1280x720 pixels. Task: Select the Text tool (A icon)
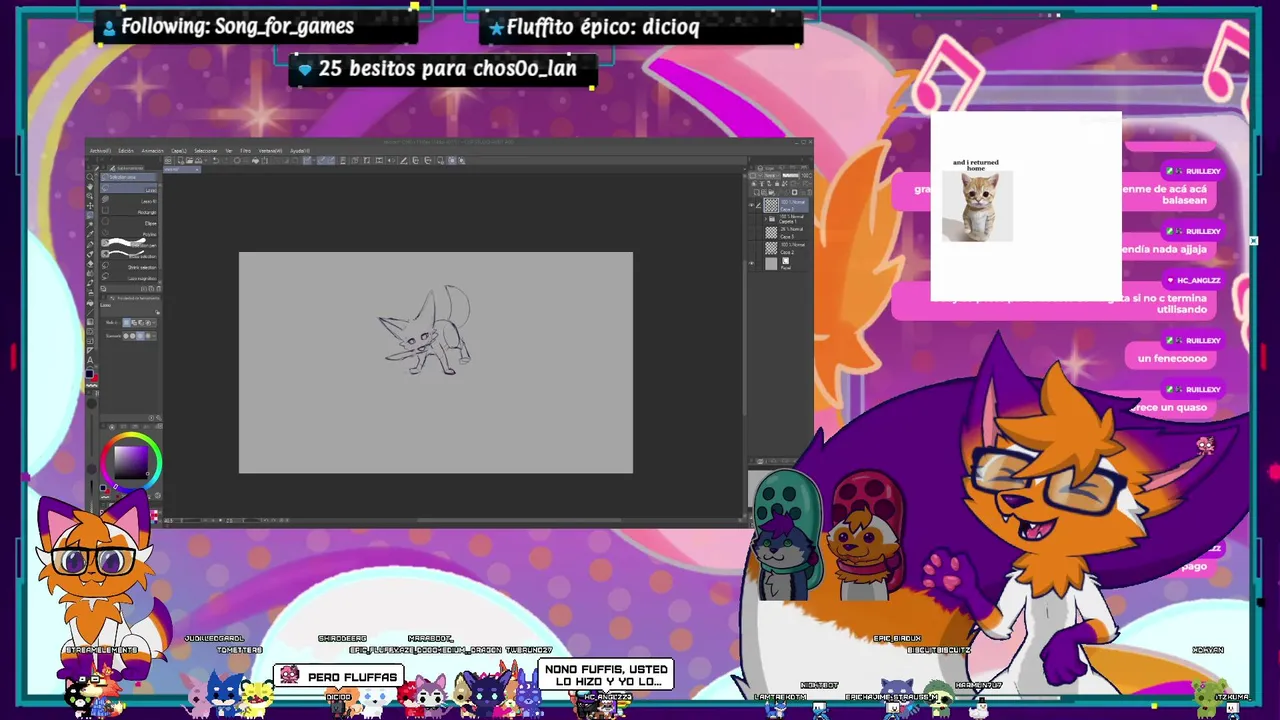90,360
